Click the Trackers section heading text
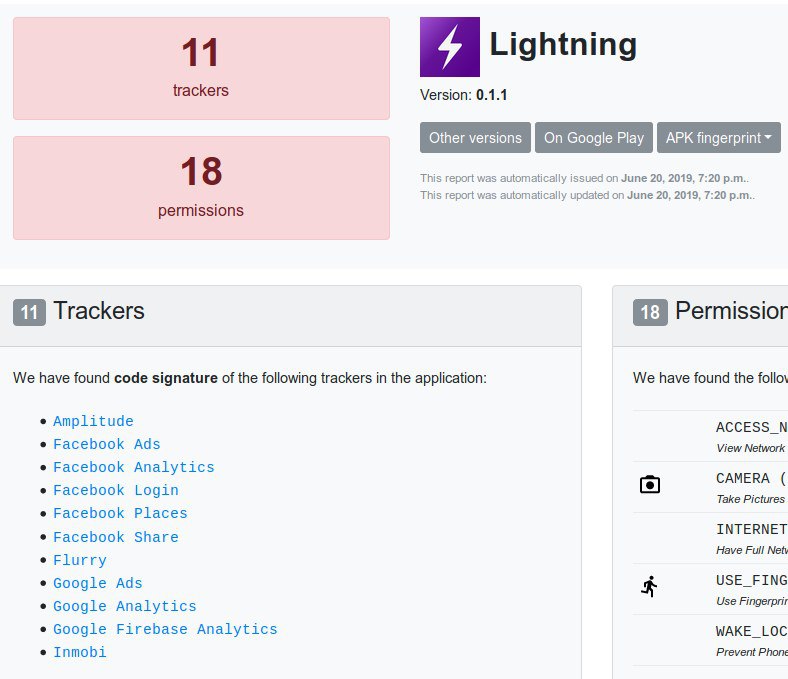This screenshot has height=679, width=788. pyautogui.click(x=99, y=311)
